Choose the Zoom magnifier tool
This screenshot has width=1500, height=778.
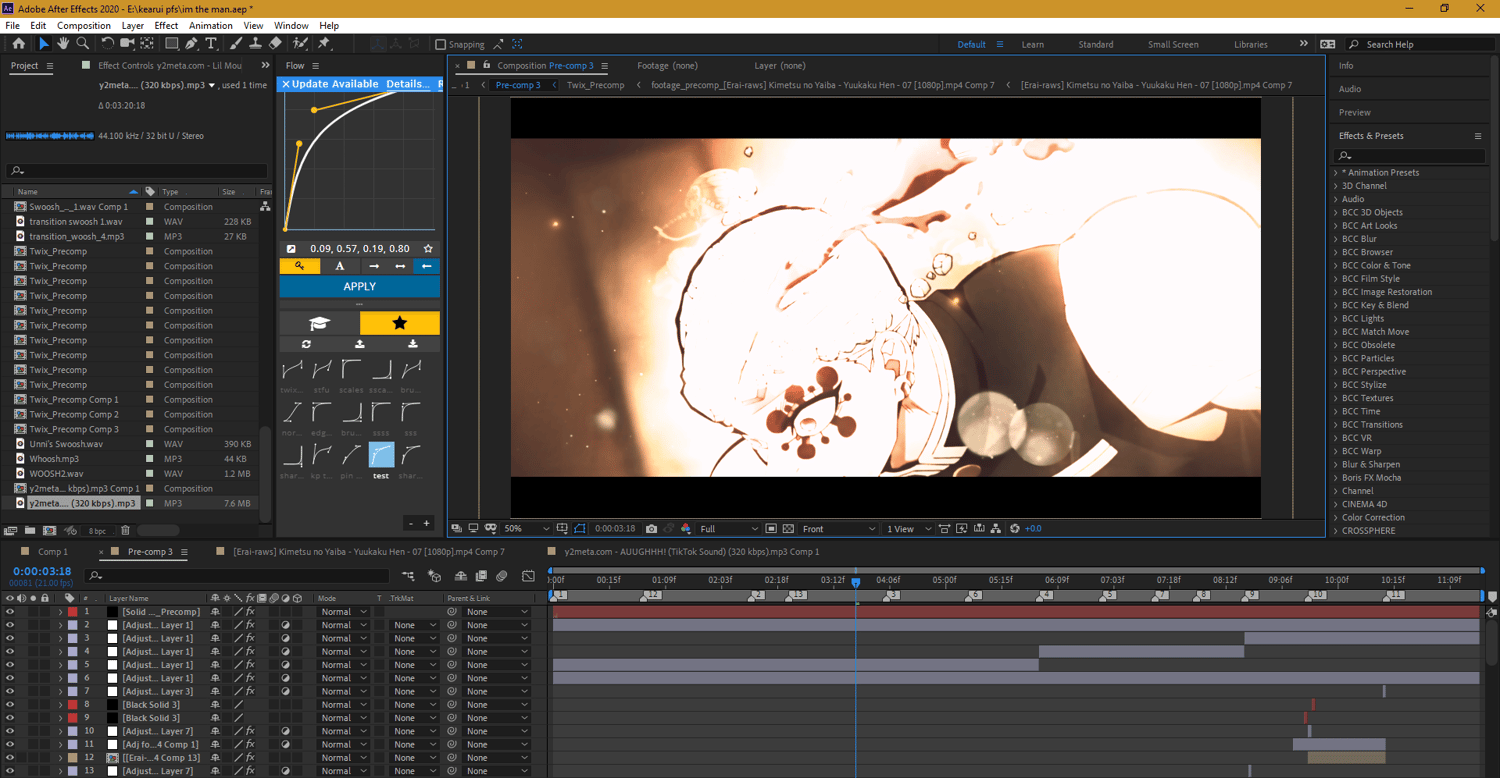point(83,44)
